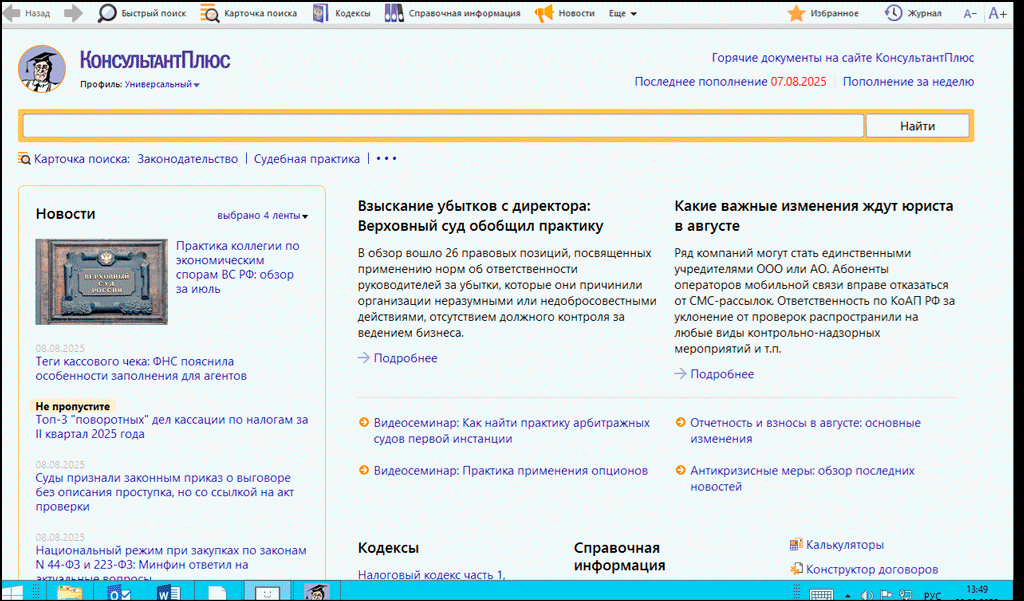Open 'Национальный режим при закупках' news
This screenshot has height=601, width=1024.
171,564
